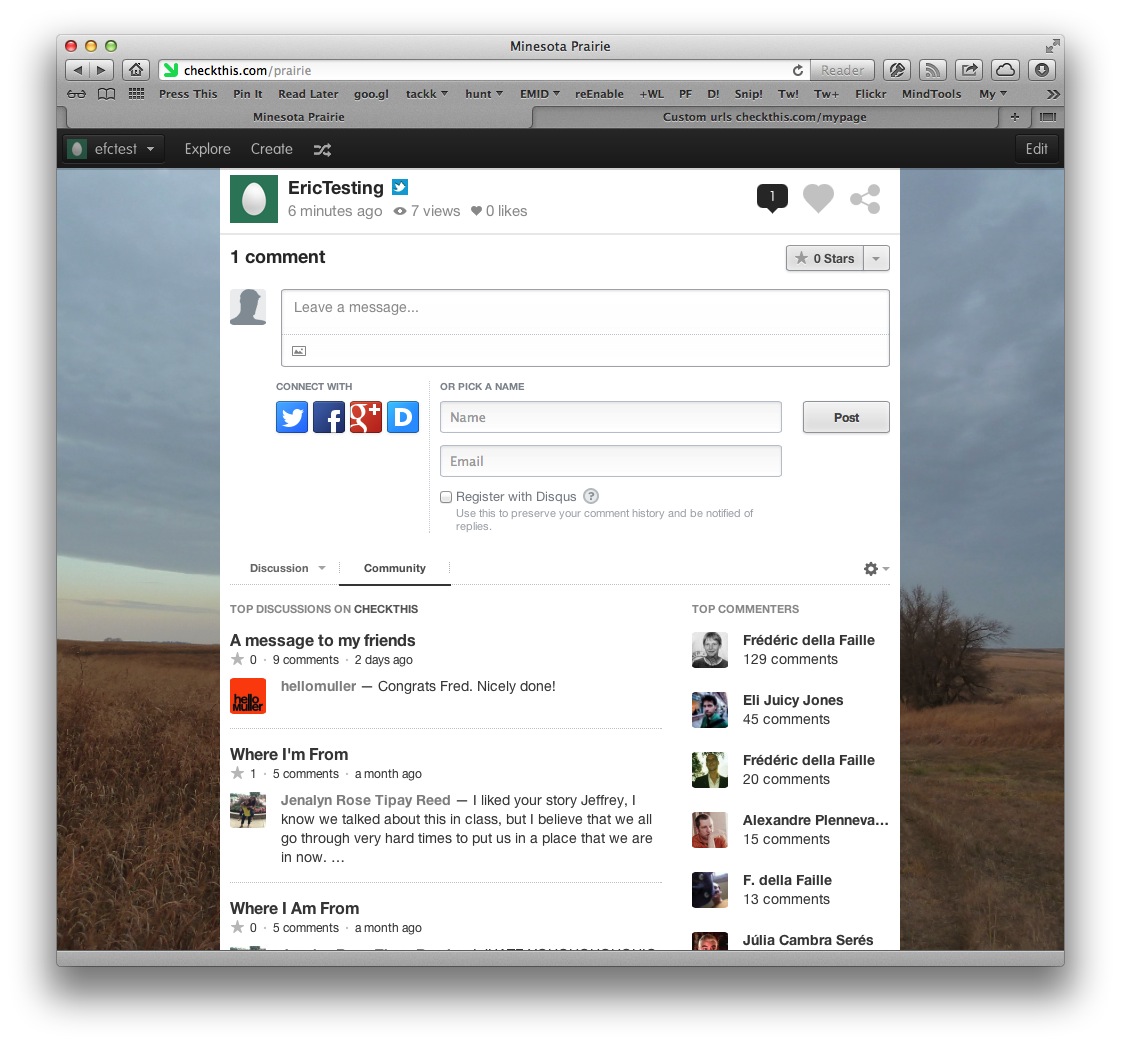Image resolution: width=1121 pixels, height=1045 pixels.
Task: Switch to the Community tab
Action: click(x=395, y=568)
